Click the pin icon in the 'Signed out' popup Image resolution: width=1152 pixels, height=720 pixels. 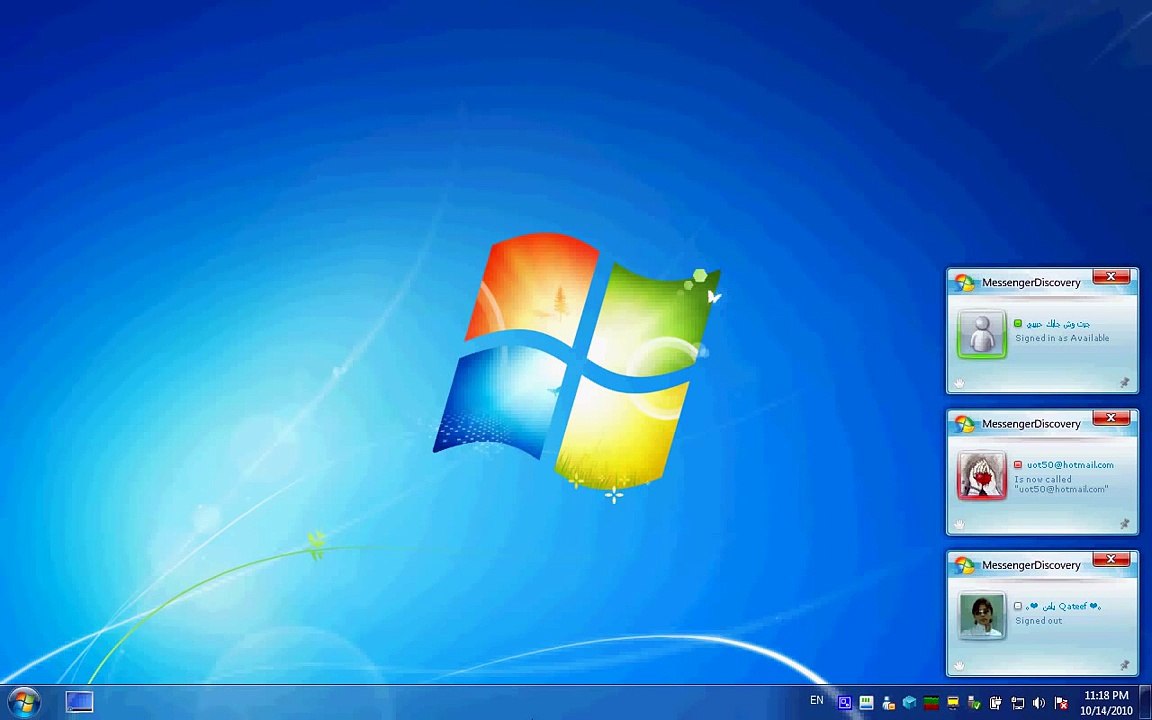pyautogui.click(x=1124, y=665)
